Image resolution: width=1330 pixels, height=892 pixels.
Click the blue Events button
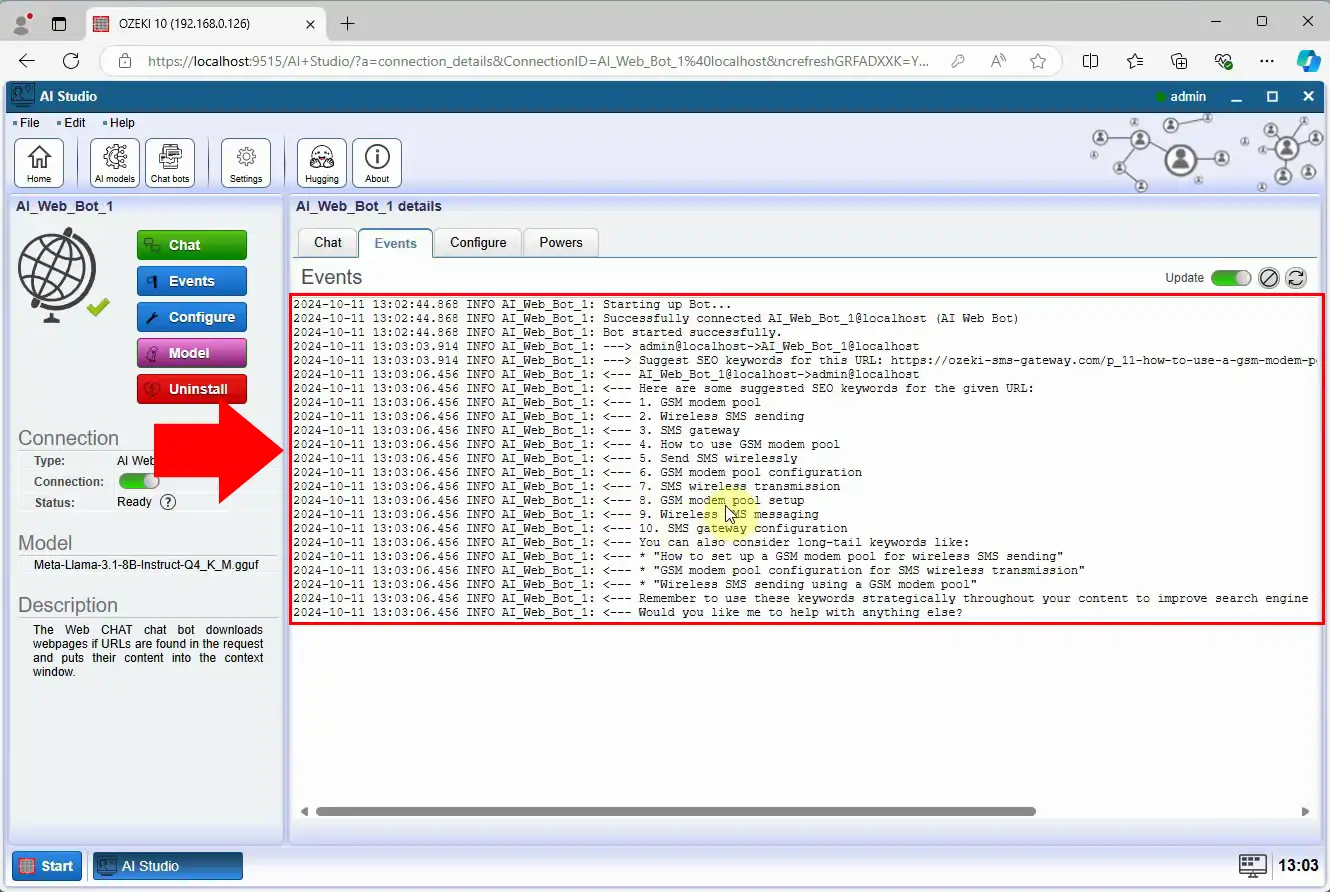pos(192,281)
